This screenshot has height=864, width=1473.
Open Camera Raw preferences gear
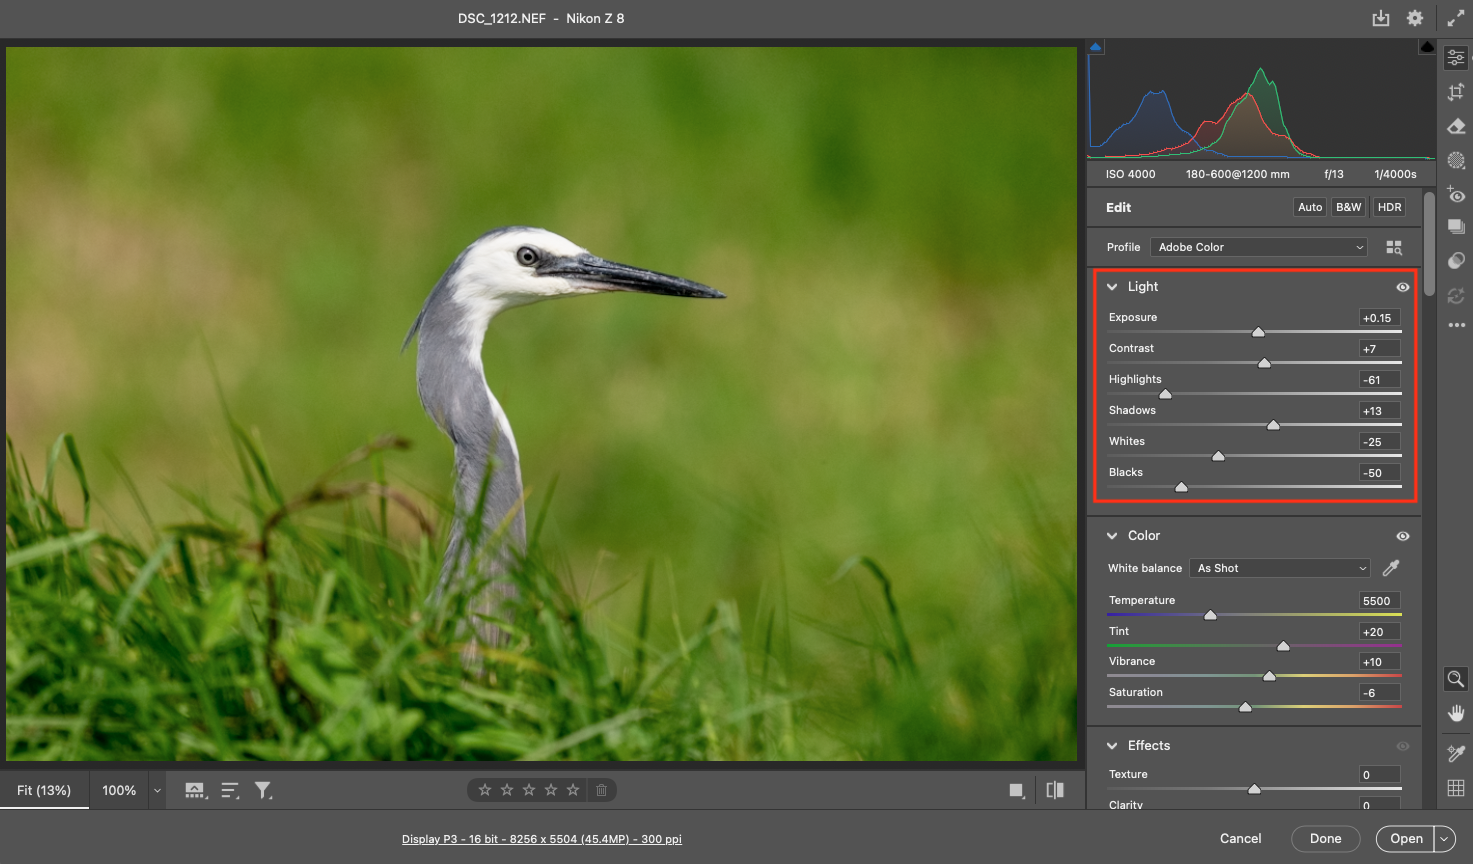click(x=1414, y=18)
